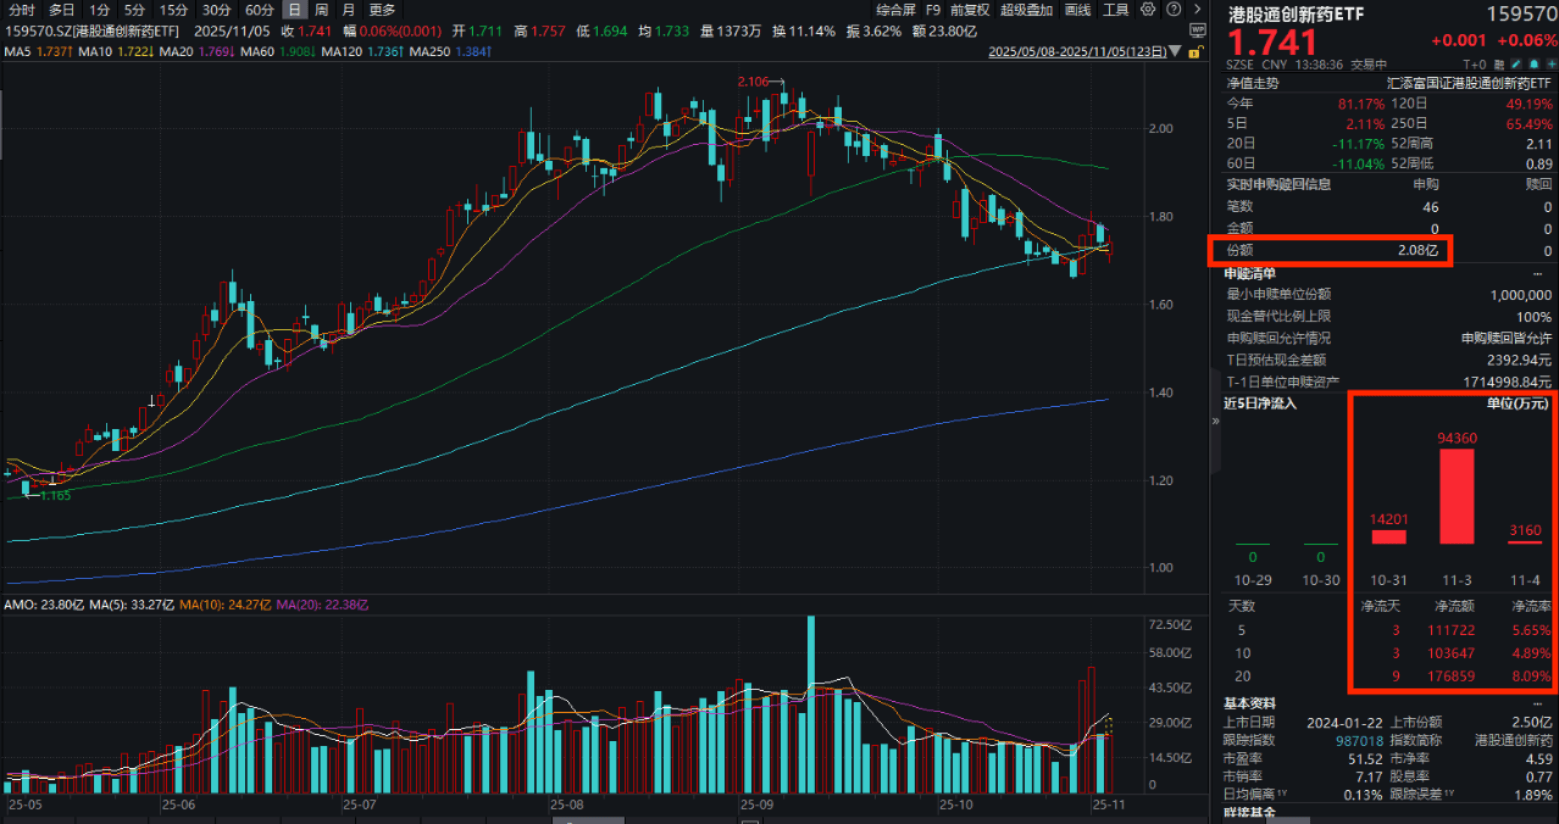Click the pencil annotation icon near T+0
Image resolution: width=1559 pixels, height=824 pixels.
1516,64
